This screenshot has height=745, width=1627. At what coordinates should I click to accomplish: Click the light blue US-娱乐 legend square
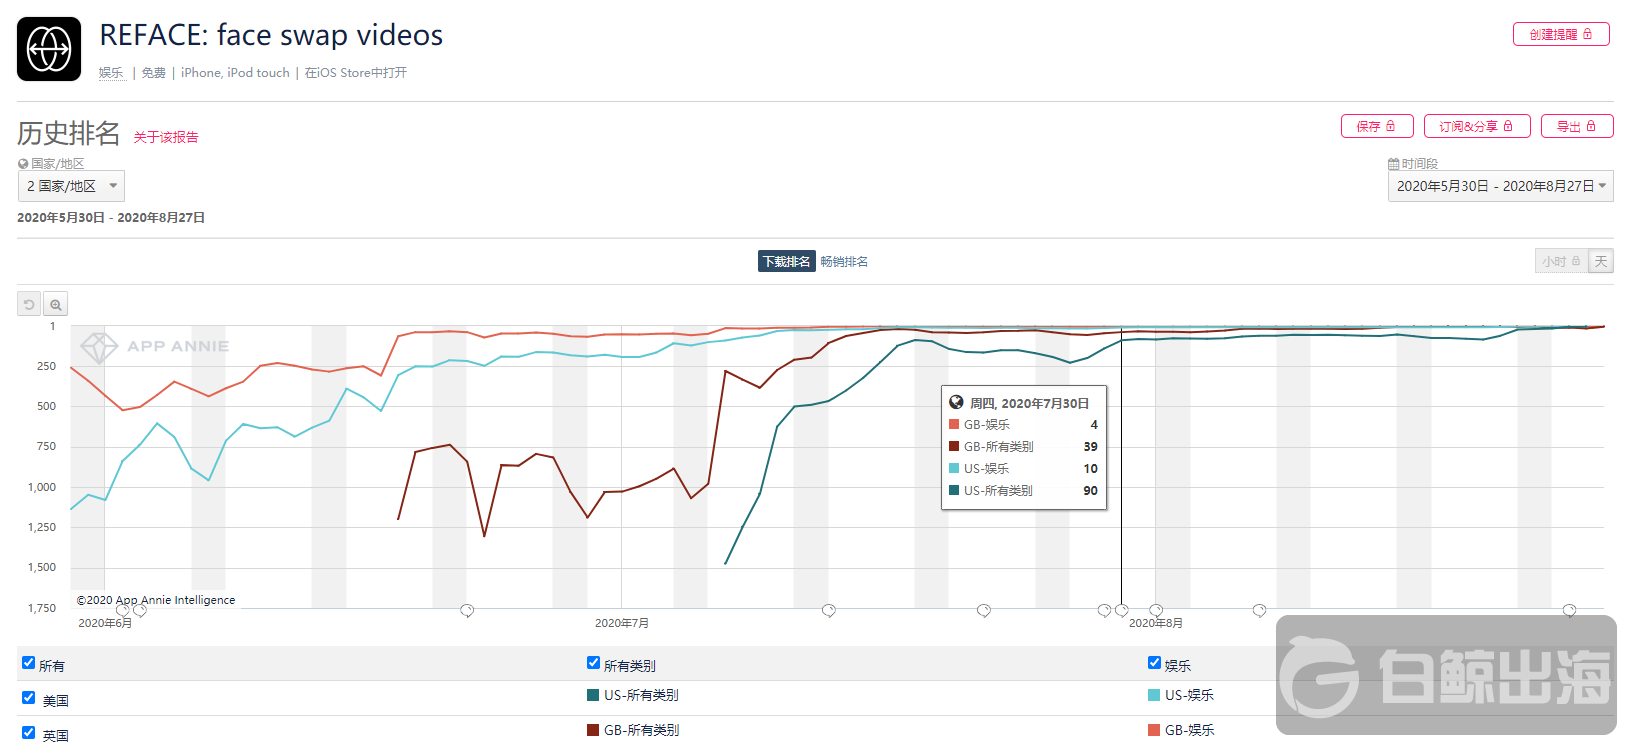tap(1154, 695)
